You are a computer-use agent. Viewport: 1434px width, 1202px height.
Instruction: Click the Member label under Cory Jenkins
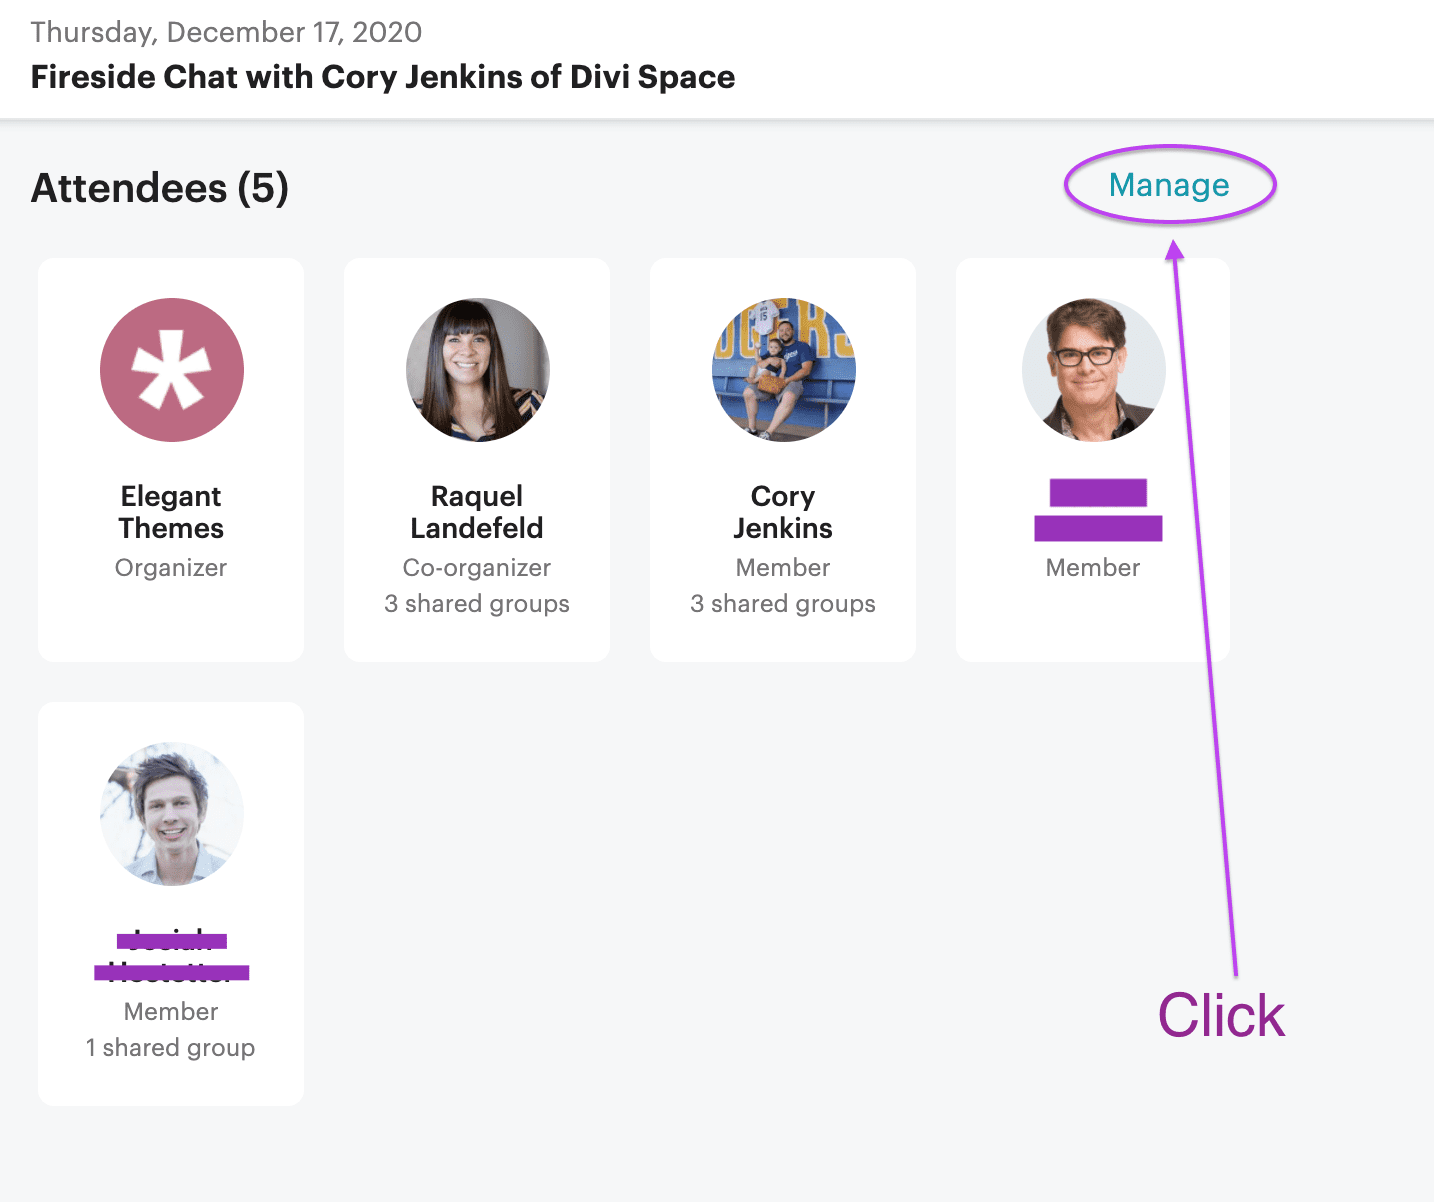(783, 568)
